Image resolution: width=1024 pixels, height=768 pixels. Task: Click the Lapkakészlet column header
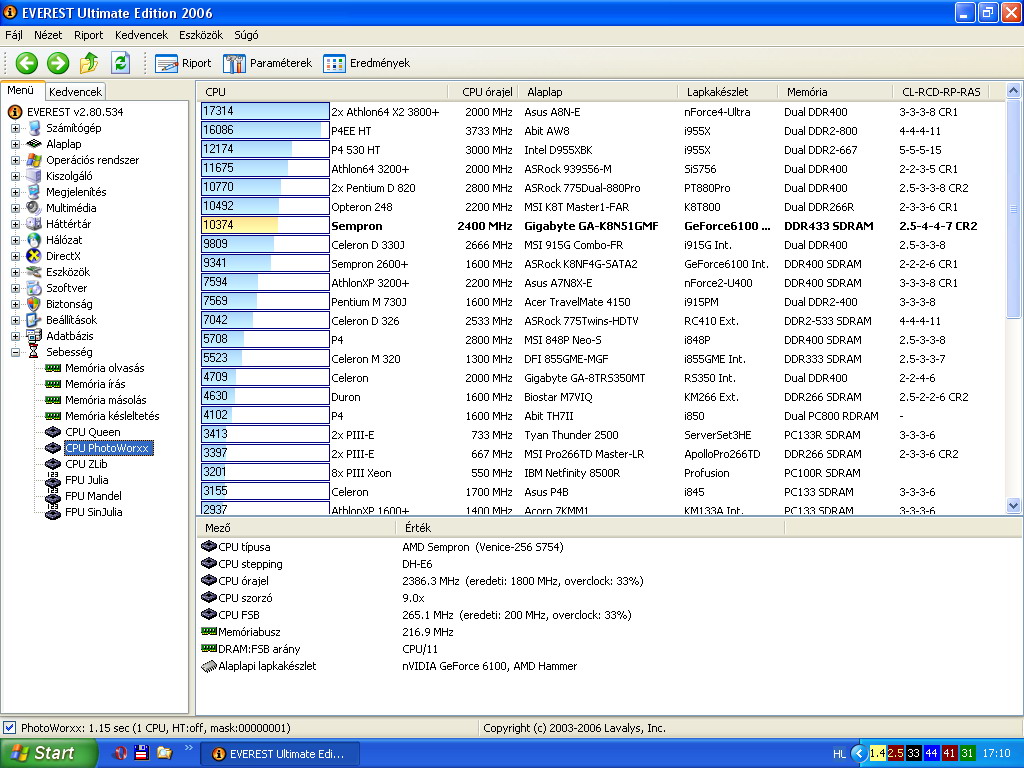coord(728,92)
